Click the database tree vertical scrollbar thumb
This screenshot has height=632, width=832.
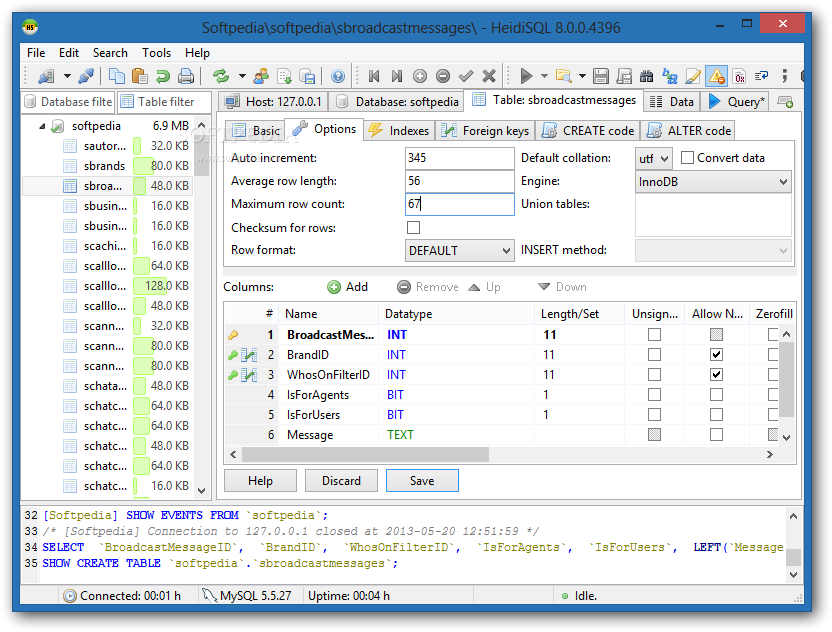coord(201,155)
